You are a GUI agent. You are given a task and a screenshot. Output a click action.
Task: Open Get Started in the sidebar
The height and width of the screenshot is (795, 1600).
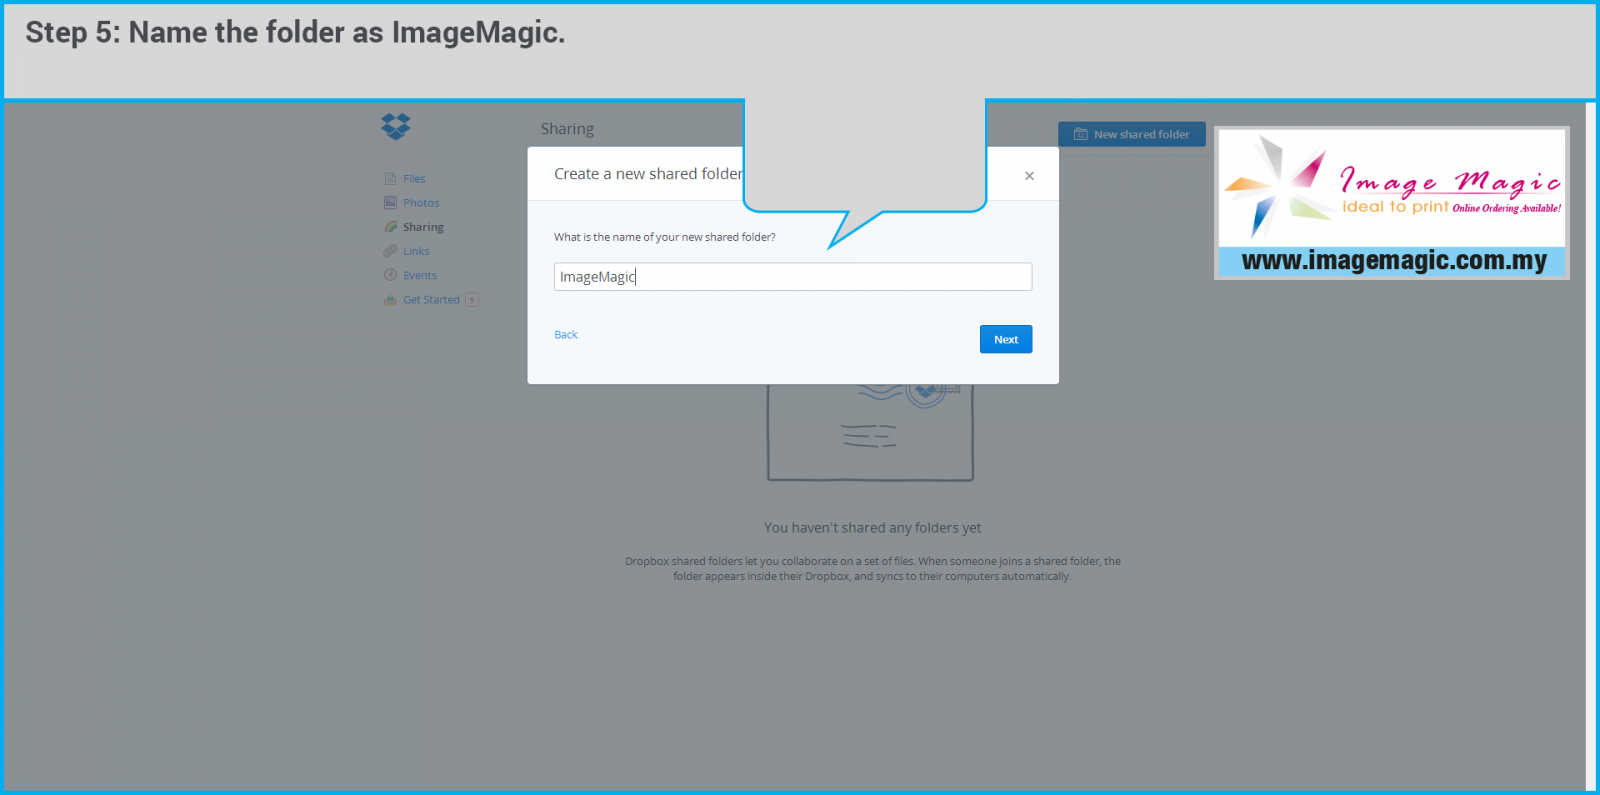pyautogui.click(x=431, y=299)
